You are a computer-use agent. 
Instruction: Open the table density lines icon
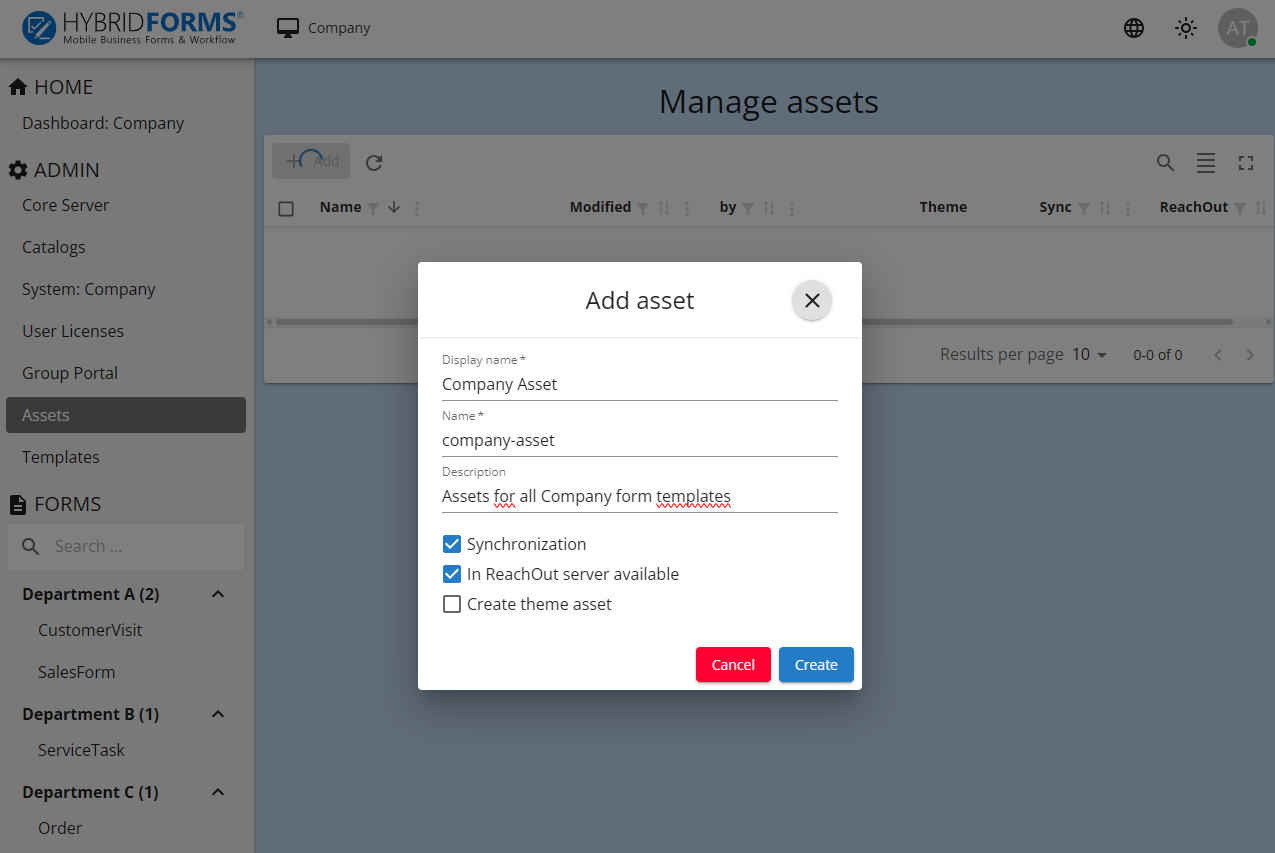tap(1206, 162)
